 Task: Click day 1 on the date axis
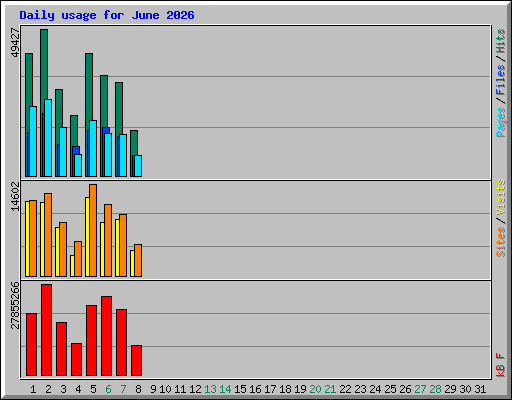click(33, 389)
